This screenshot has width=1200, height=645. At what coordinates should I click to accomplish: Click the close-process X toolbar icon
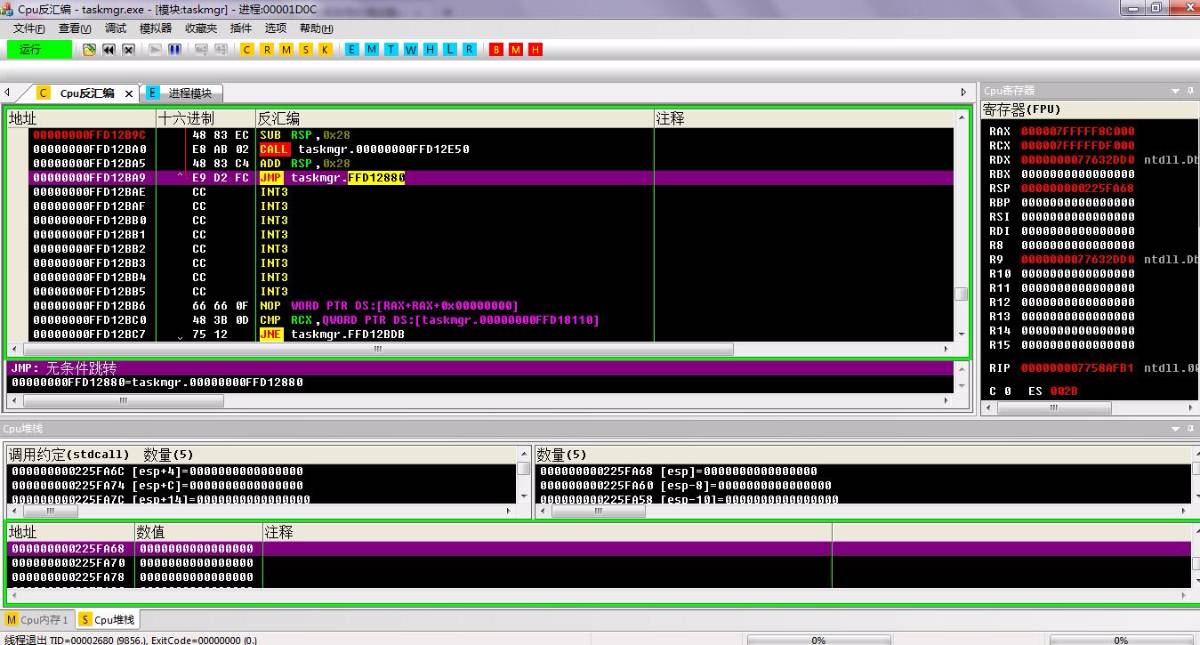pyautogui.click(x=128, y=49)
